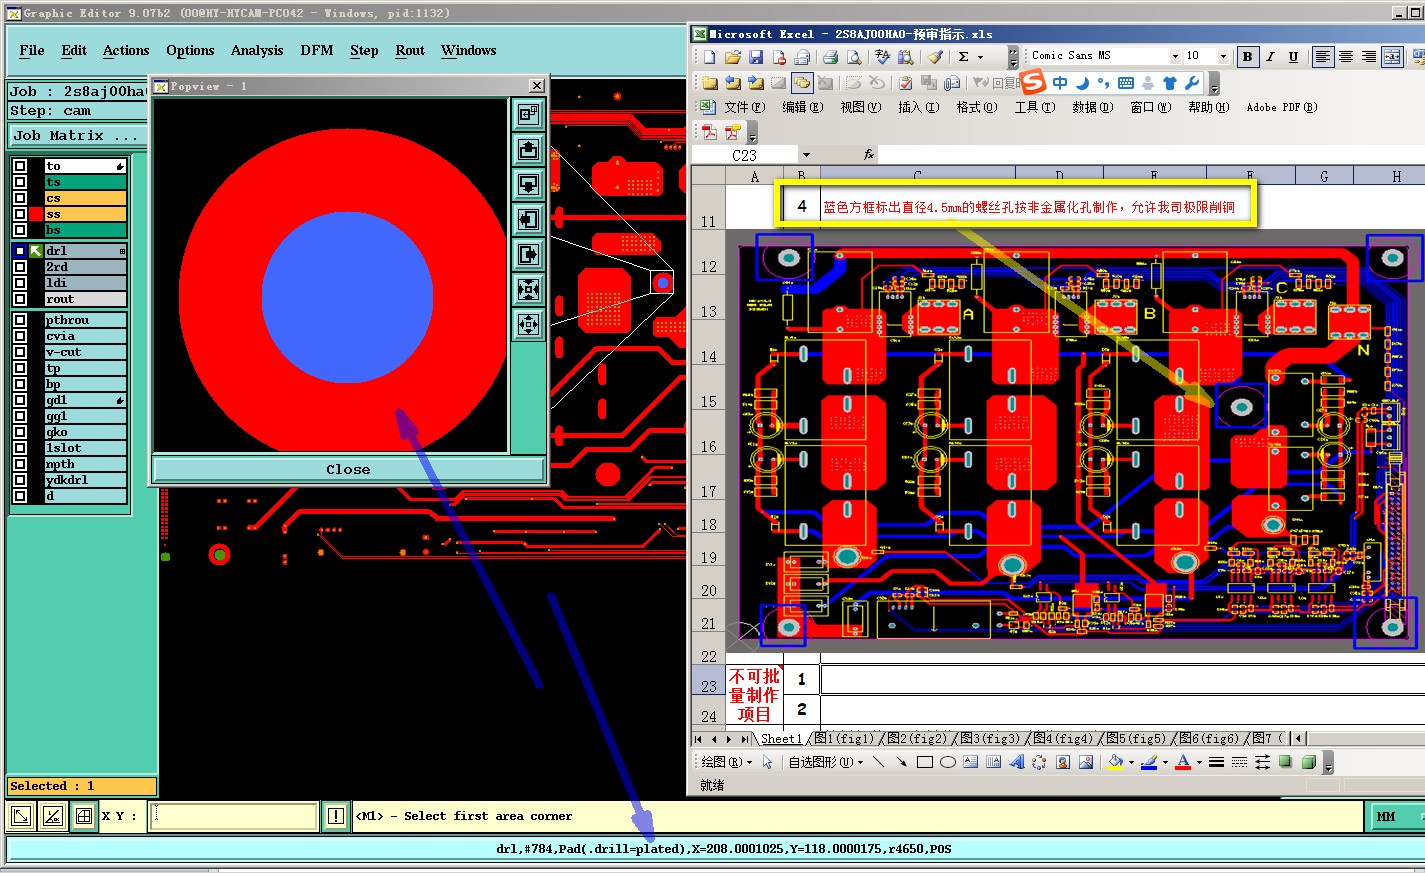The height and width of the screenshot is (873, 1425).
Task: Enable the checkbox for layer npth
Action: click(x=20, y=464)
